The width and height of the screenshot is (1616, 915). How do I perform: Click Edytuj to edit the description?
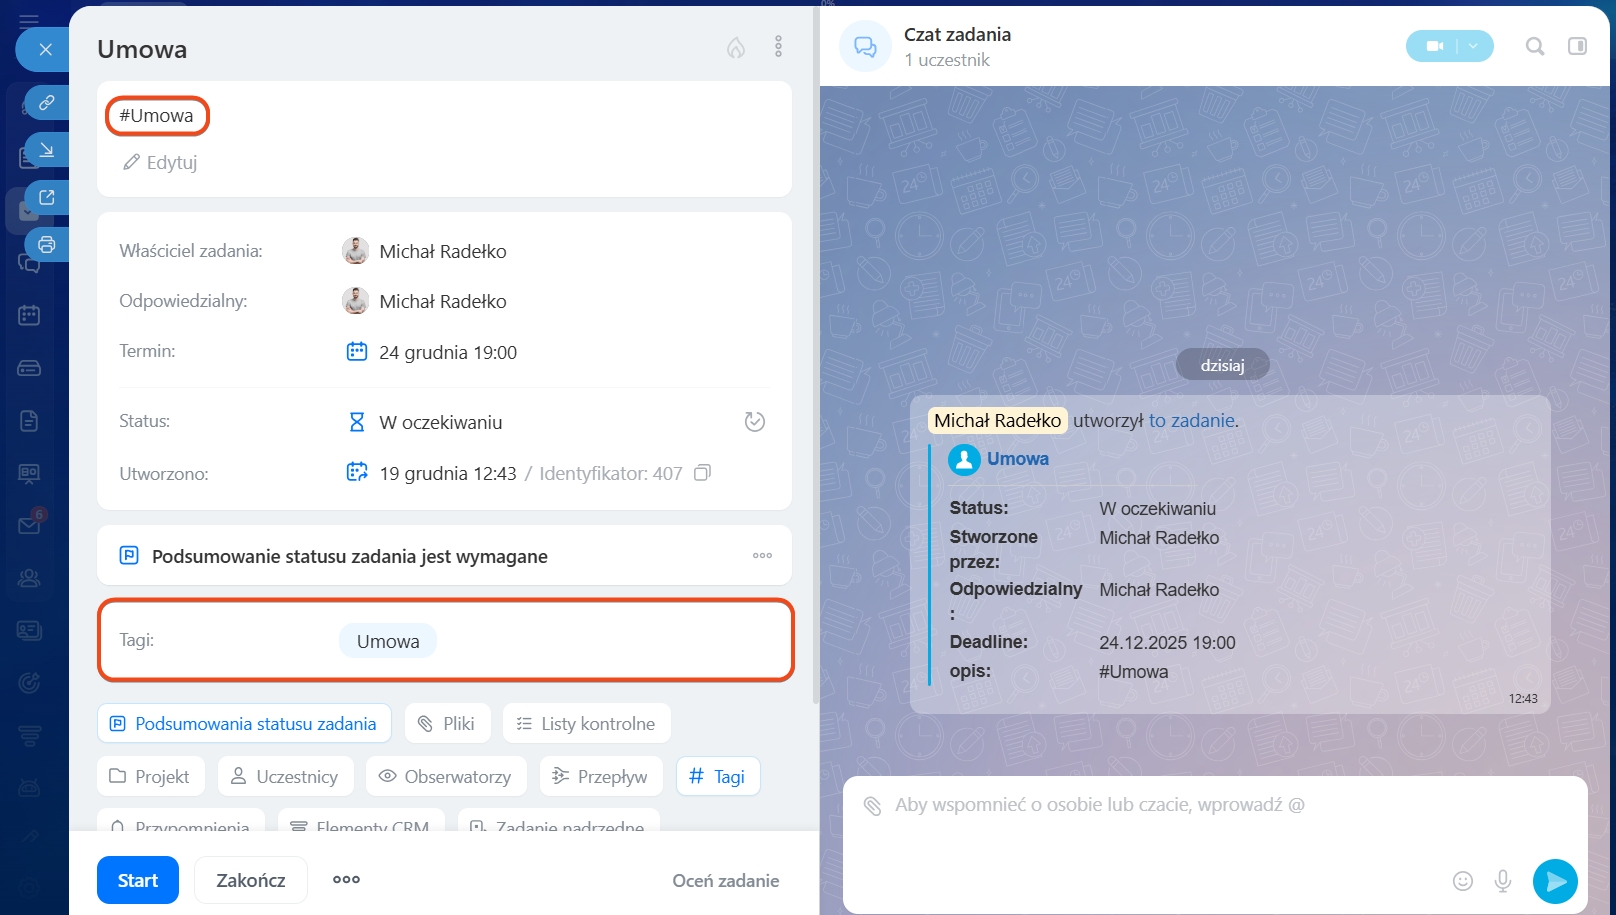coord(160,162)
